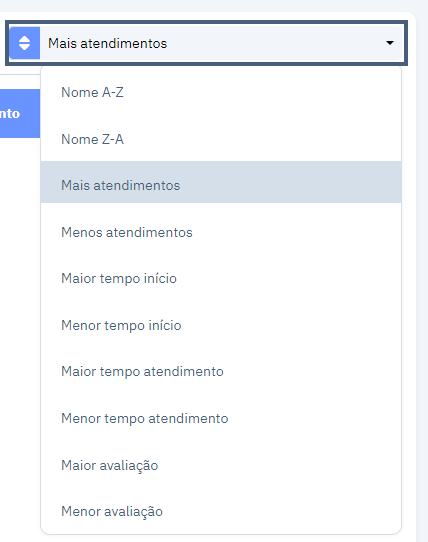Screen dimensions: 428x542
Task: Click the blue sort arrows icon
Action: pyautogui.click(x=25, y=43)
